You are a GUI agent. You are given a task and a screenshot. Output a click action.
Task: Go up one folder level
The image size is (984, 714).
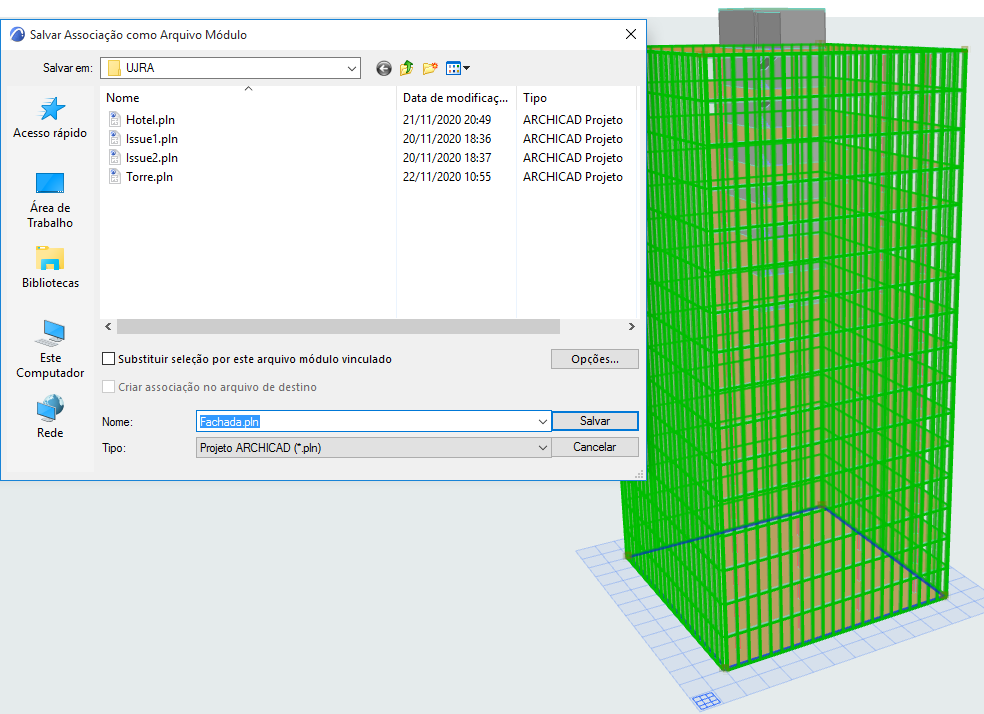click(407, 68)
